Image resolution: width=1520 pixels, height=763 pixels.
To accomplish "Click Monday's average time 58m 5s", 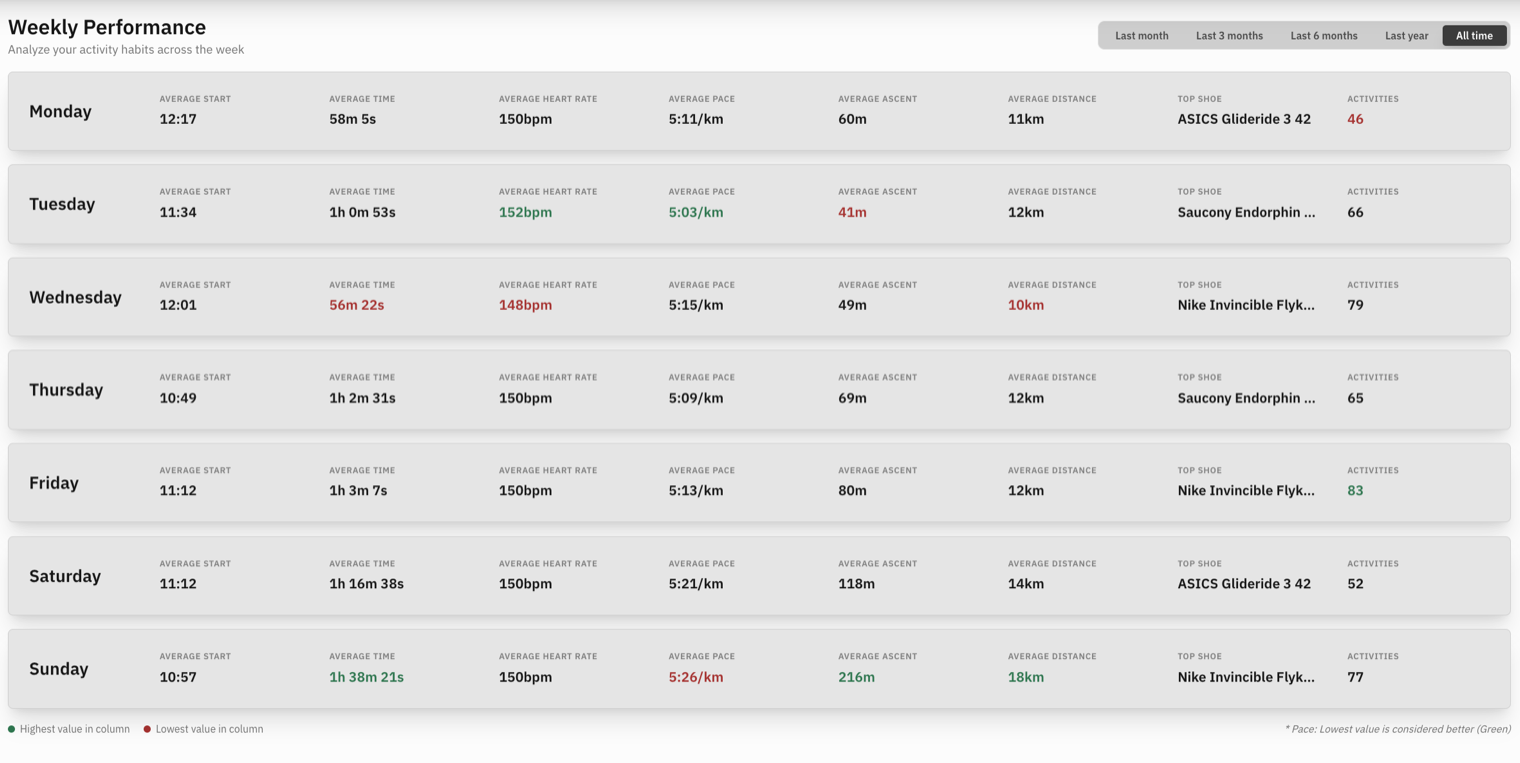I will (x=352, y=119).
